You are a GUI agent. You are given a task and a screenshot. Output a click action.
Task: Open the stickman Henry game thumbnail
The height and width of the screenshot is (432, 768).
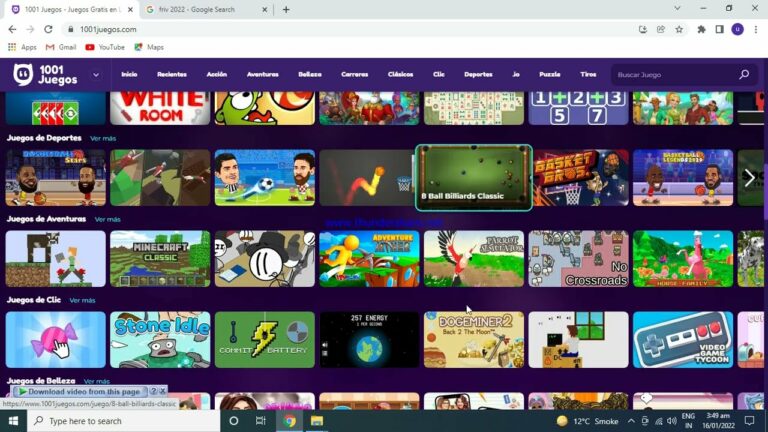click(264, 259)
